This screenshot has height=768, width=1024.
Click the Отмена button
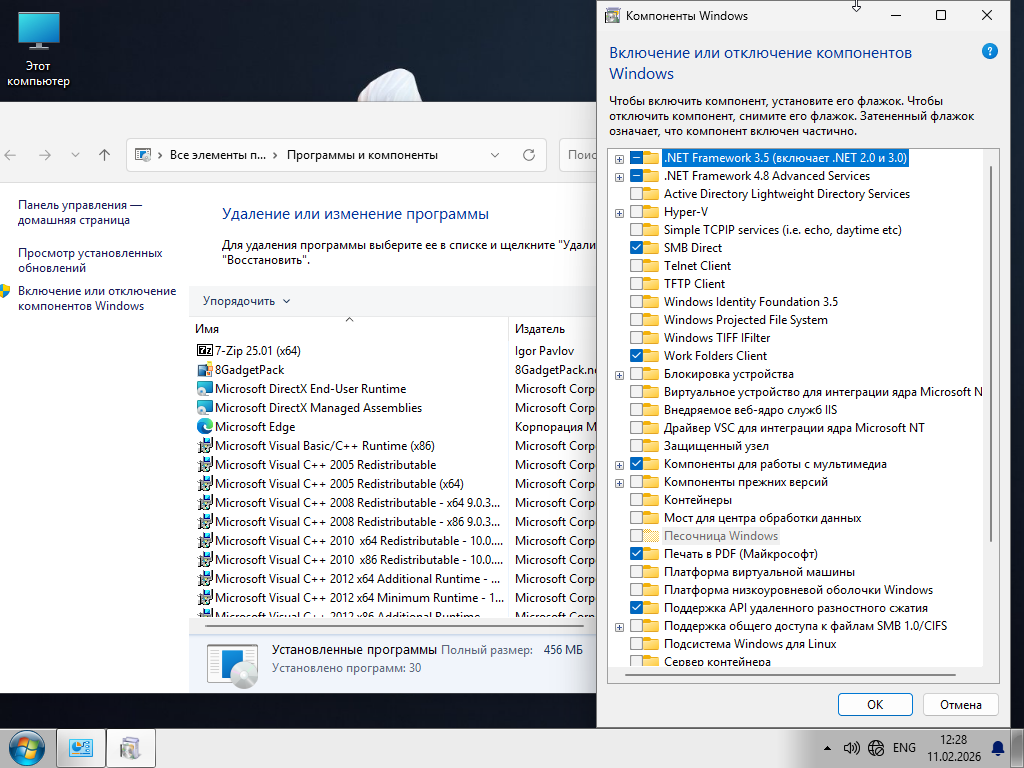[960, 705]
